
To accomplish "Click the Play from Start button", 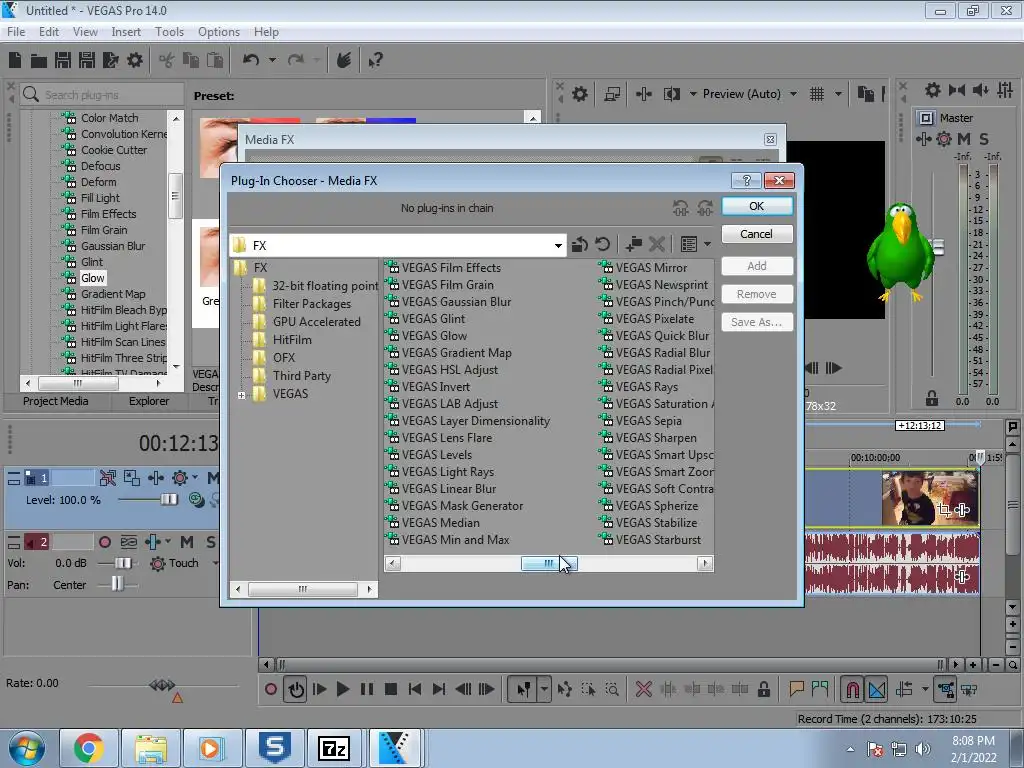I will (x=319, y=689).
